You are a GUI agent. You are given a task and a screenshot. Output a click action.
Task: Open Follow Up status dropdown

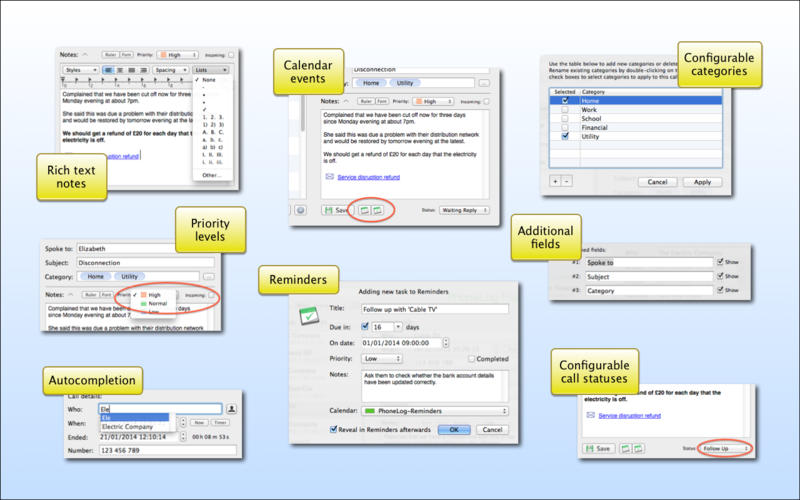tap(725, 448)
